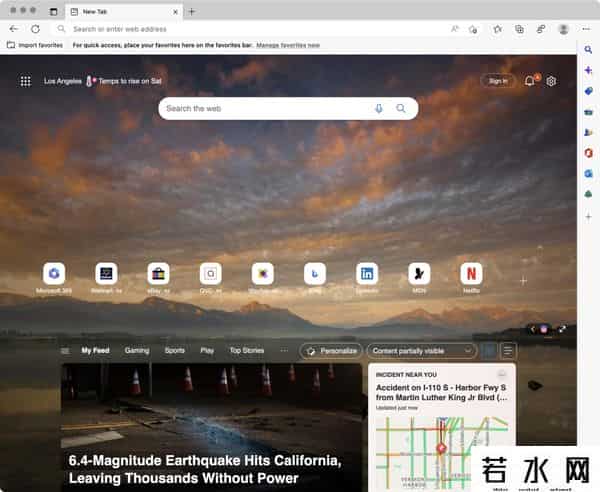Open the green tree icon in sidebar
Image resolution: width=600 pixels, height=492 pixels.
click(588, 194)
